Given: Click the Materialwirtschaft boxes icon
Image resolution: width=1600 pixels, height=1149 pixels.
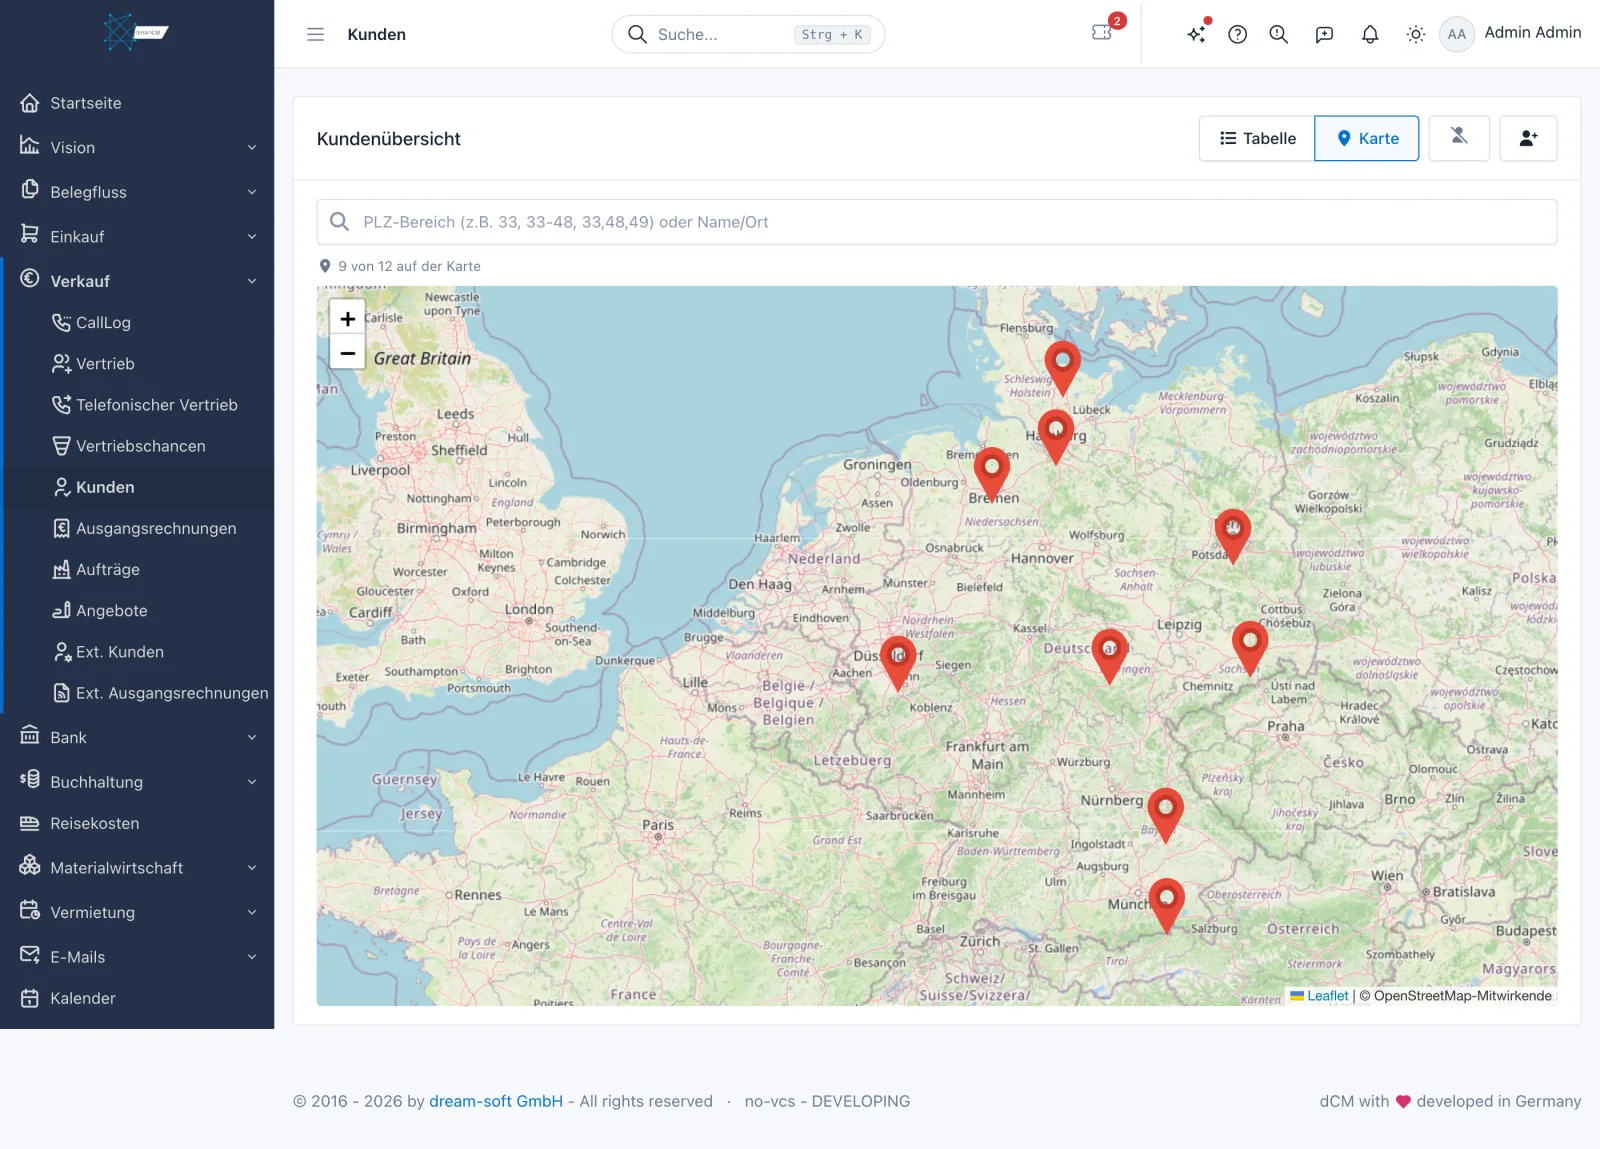Looking at the screenshot, I should click(x=30, y=865).
